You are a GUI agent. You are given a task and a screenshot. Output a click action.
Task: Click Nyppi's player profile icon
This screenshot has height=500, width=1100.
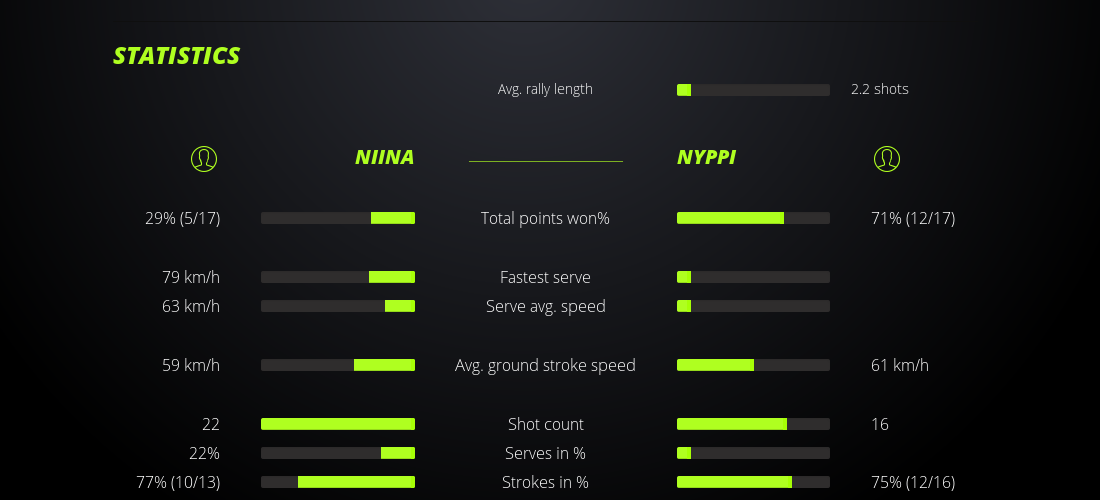click(886, 158)
